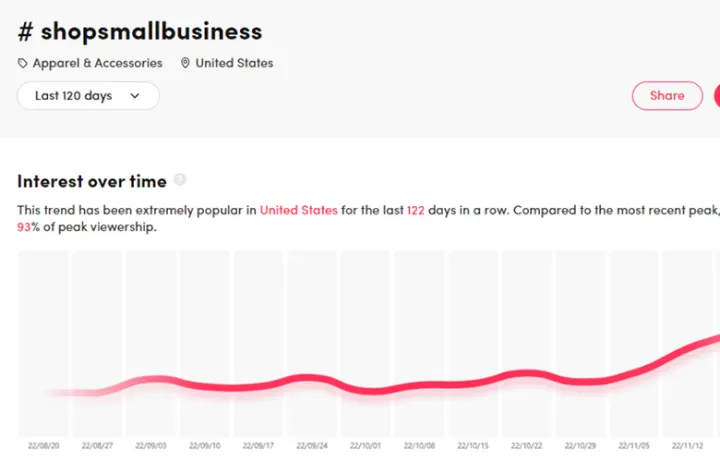Click the United States label under the hashtag title
The height and width of the screenshot is (462, 720).
[234, 63]
